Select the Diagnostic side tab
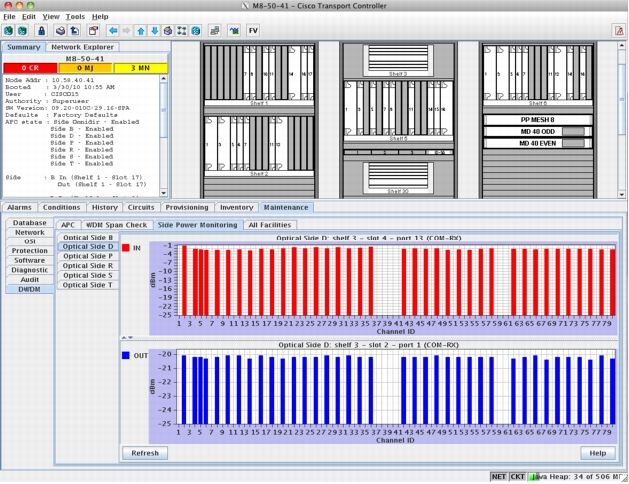The image size is (629, 484). tap(29, 270)
